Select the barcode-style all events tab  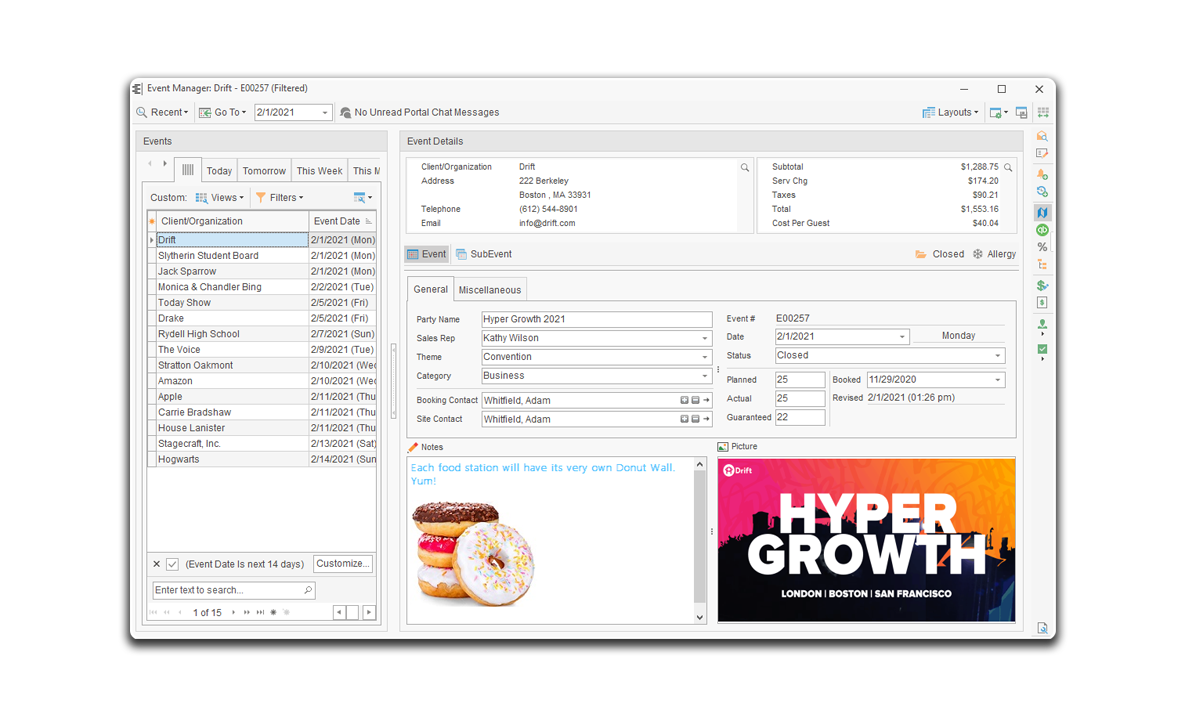coord(188,170)
